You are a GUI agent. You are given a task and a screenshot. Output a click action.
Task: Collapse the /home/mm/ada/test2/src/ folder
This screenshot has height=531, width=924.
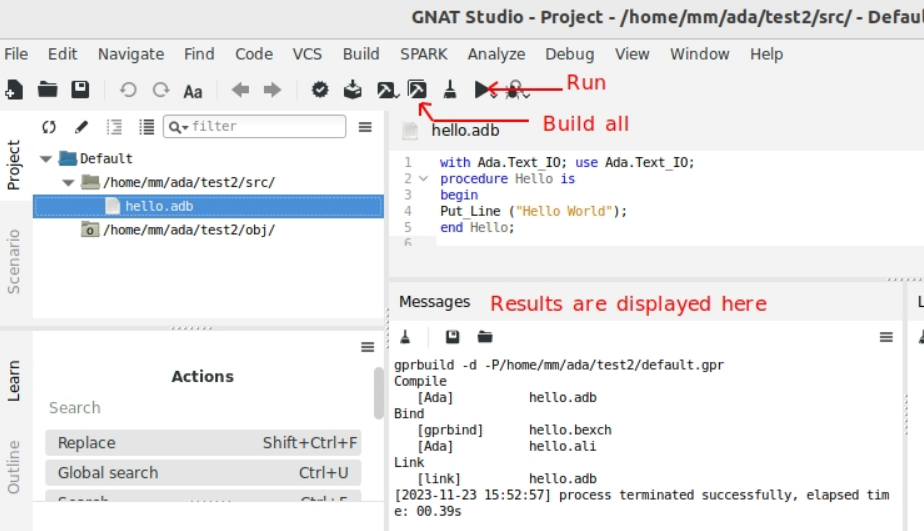coord(68,182)
